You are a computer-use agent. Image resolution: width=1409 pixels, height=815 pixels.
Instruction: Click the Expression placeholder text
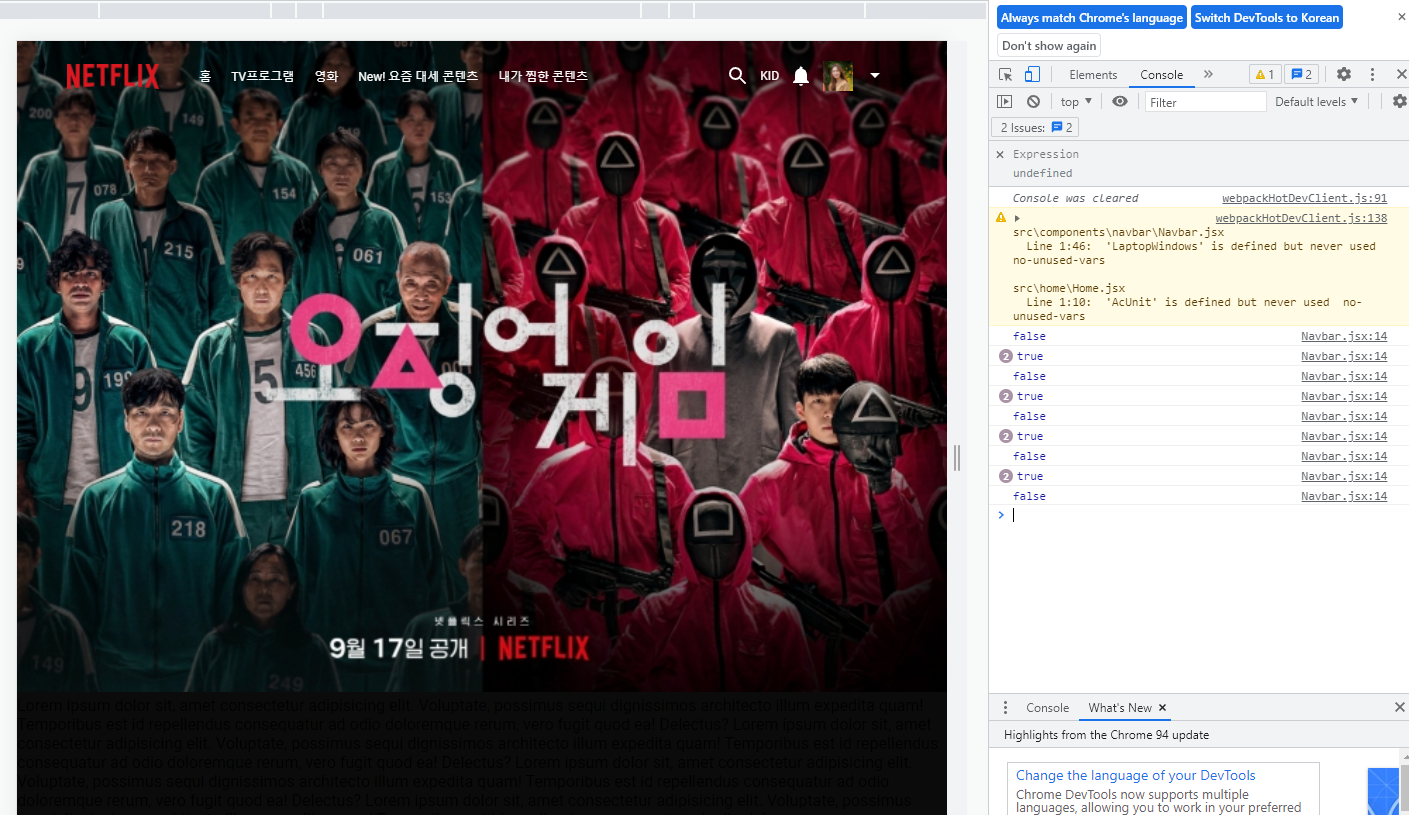click(x=1046, y=154)
